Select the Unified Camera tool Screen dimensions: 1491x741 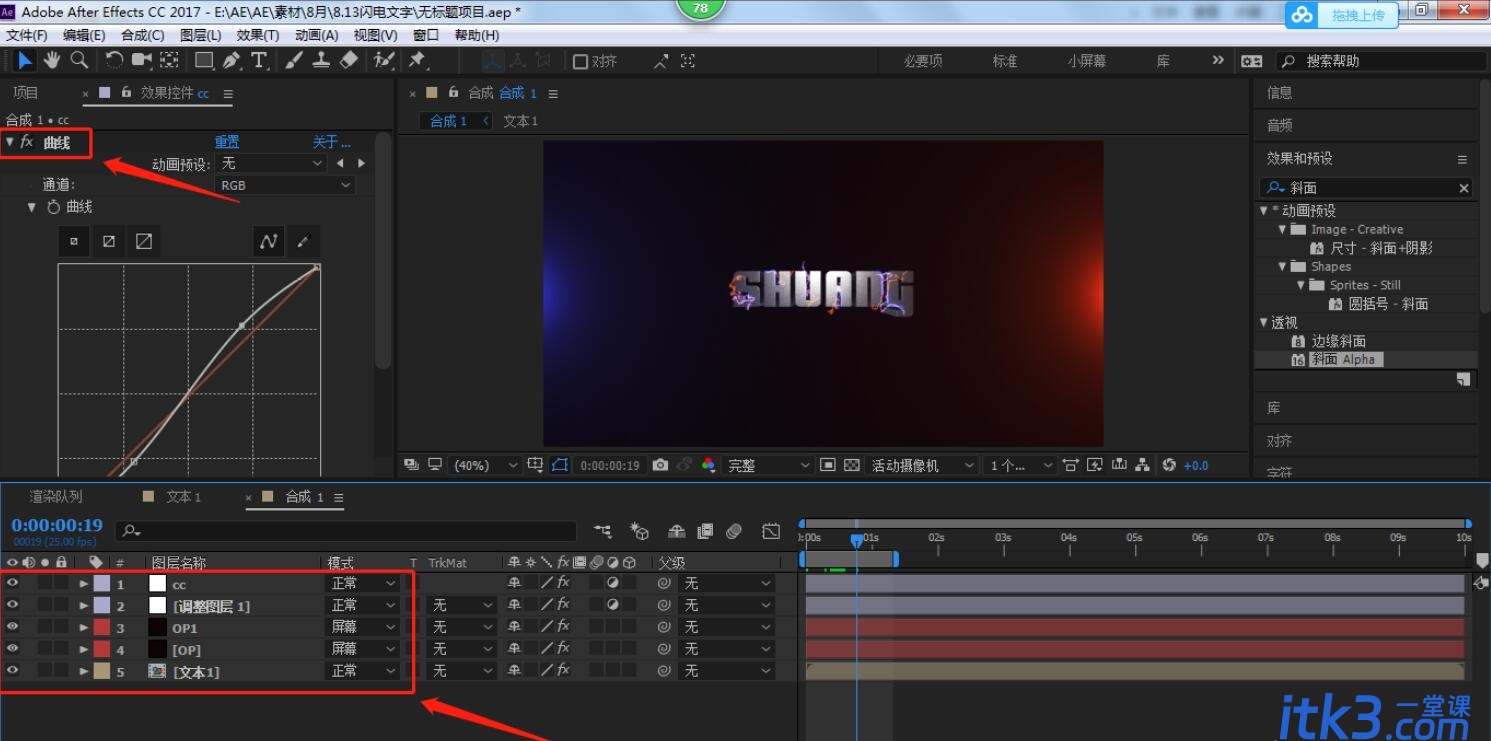(142, 61)
